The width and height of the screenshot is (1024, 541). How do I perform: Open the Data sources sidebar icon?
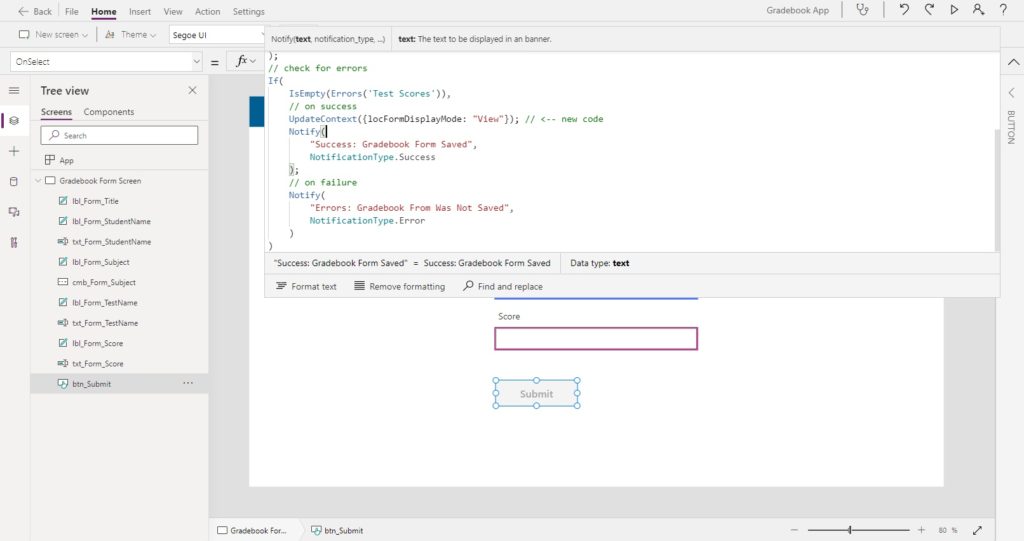tap(14, 182)
